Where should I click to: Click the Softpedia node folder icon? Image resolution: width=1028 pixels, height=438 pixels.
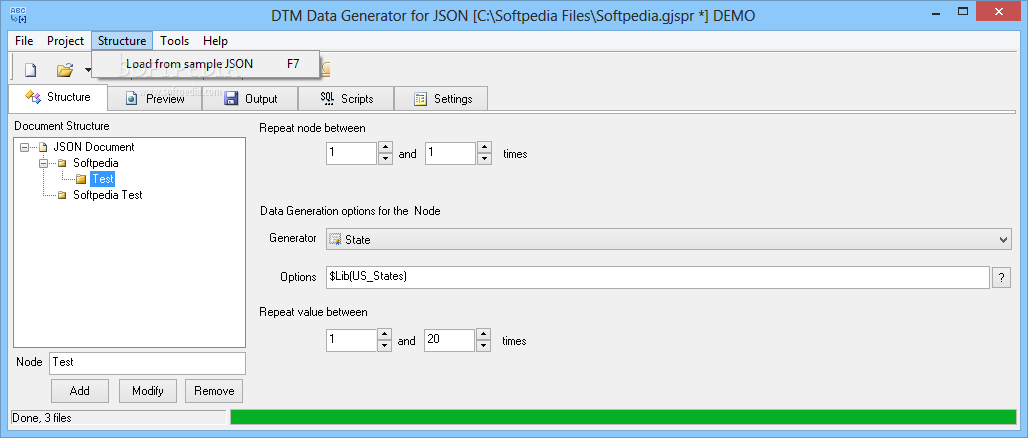(x=62, y=163)
